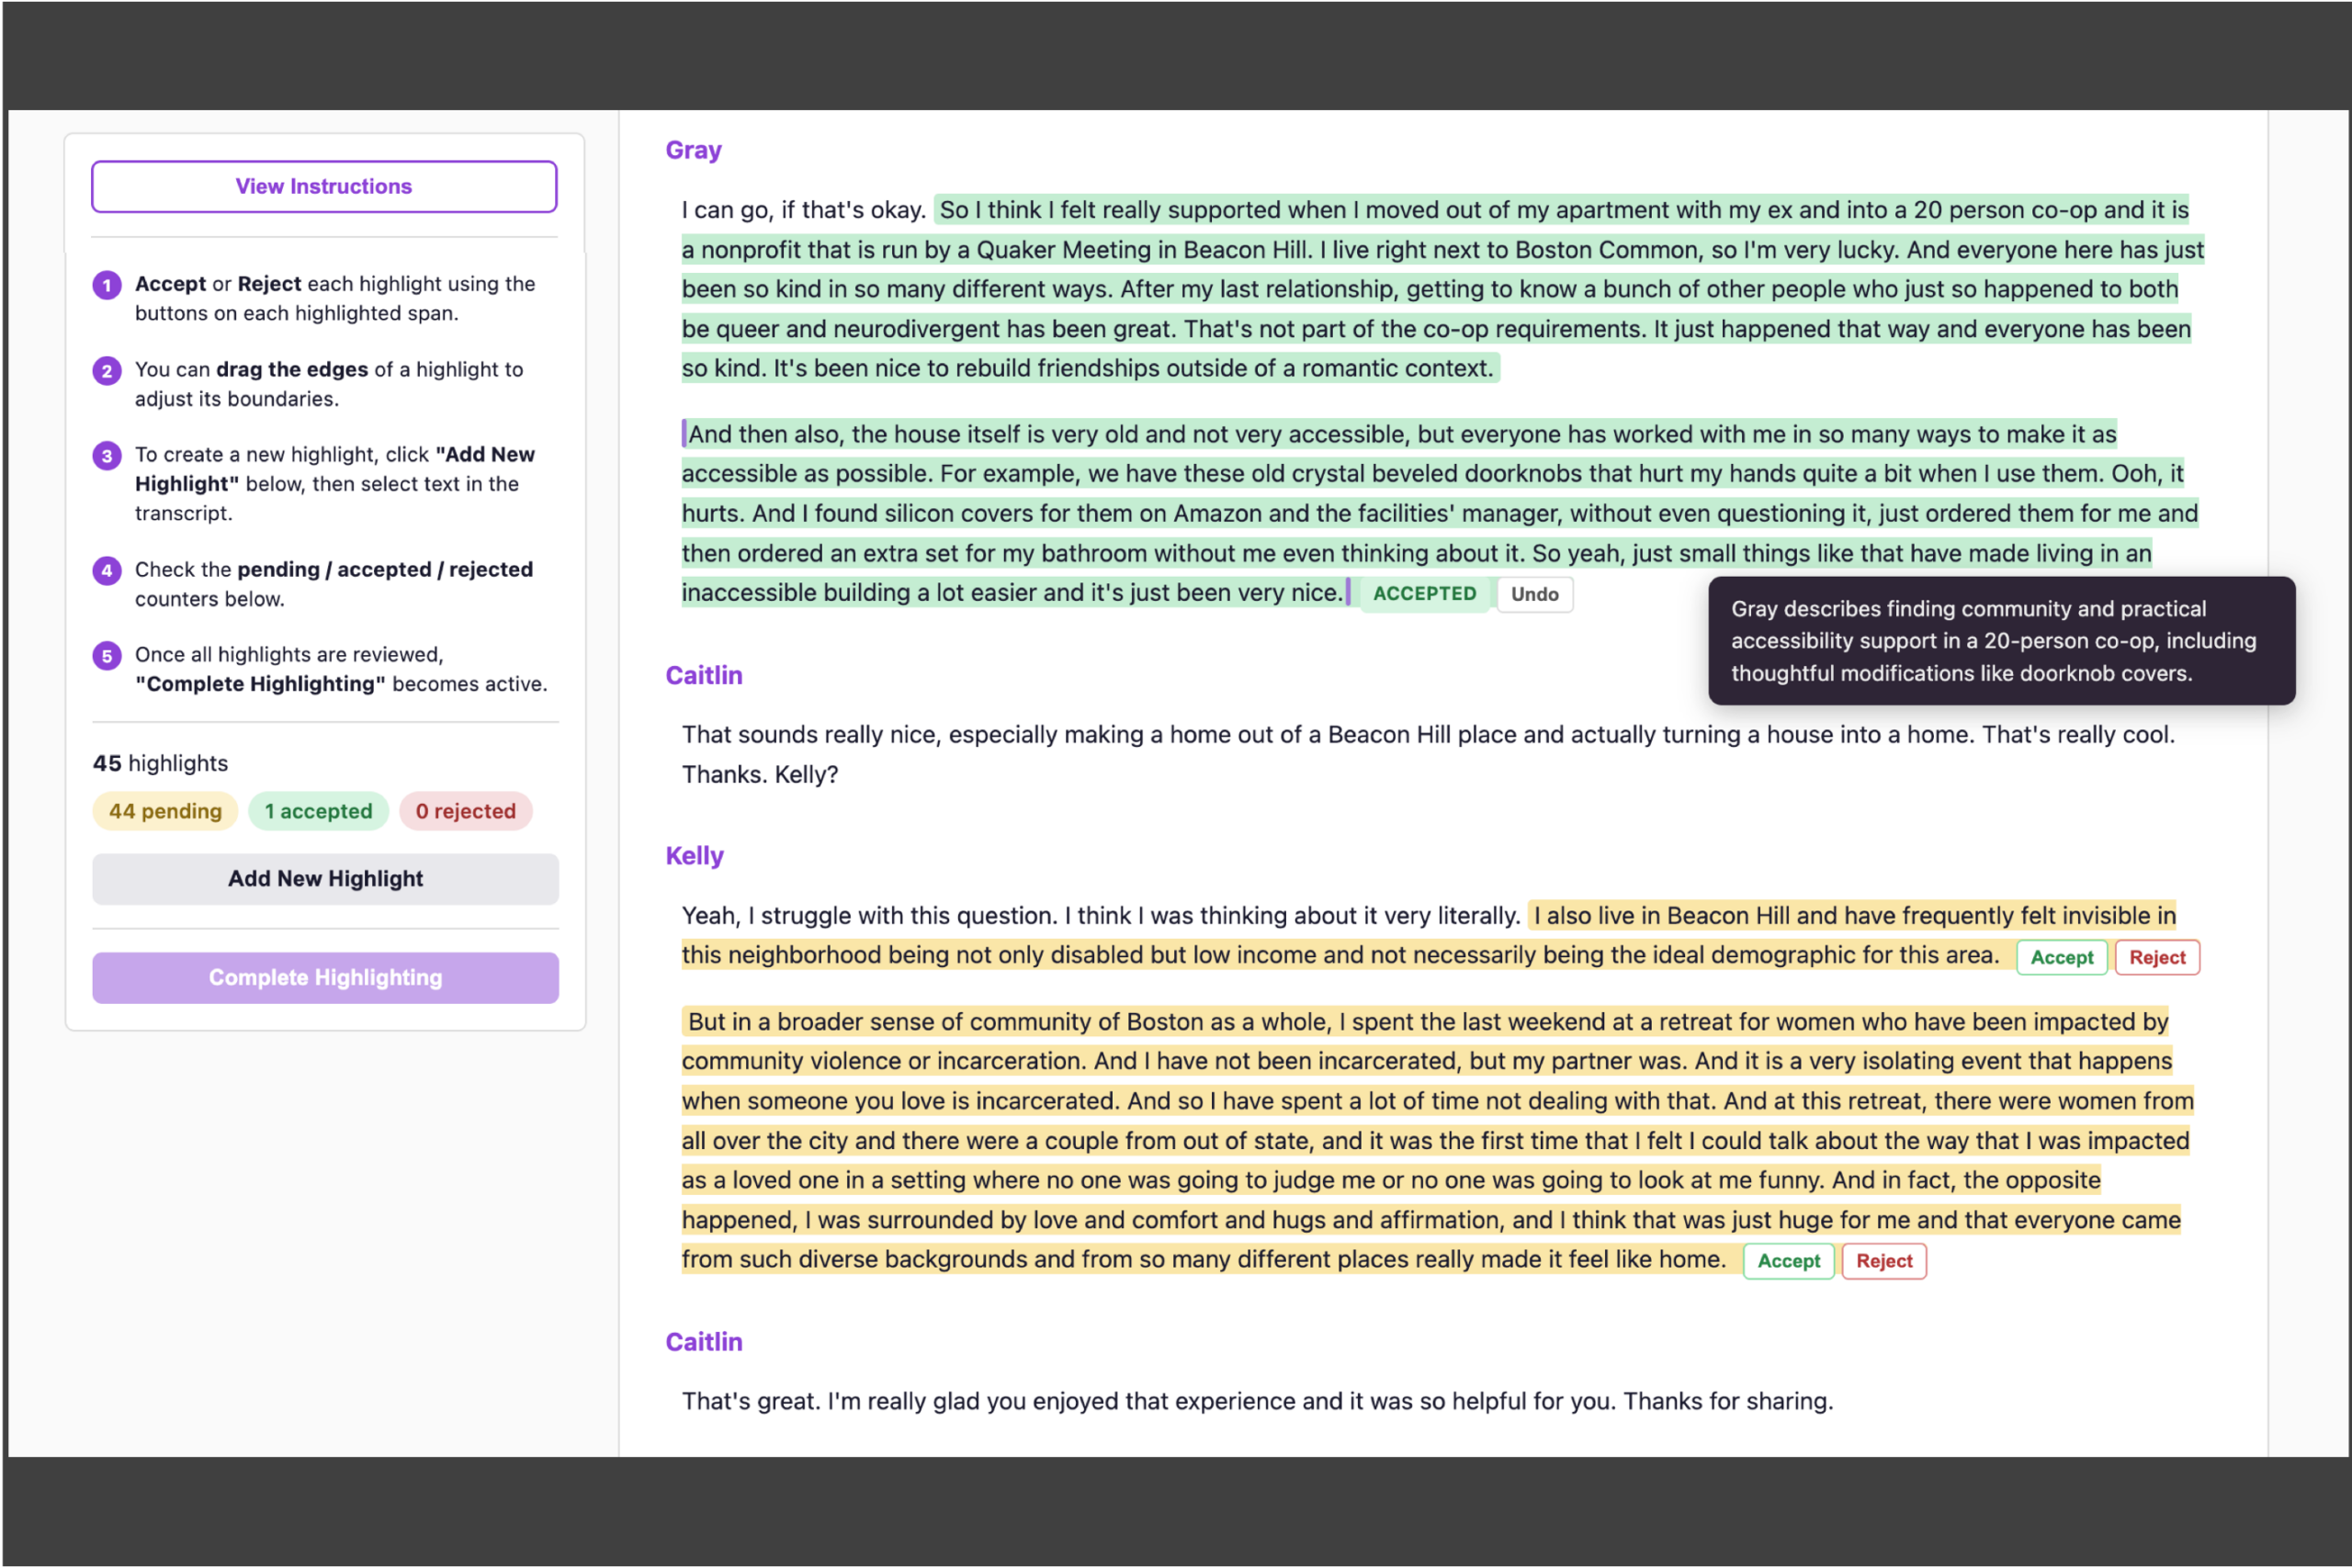Screen dimensions: 2352x1568
Task: Reject Kelly's Beacon Hill invisible highlight
Action: [2157, 957]
